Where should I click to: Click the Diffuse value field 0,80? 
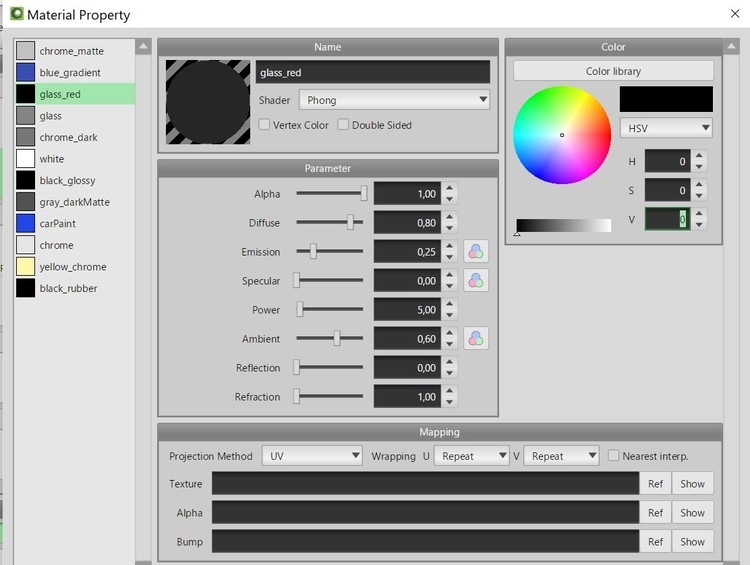click(x=408, y=222)
